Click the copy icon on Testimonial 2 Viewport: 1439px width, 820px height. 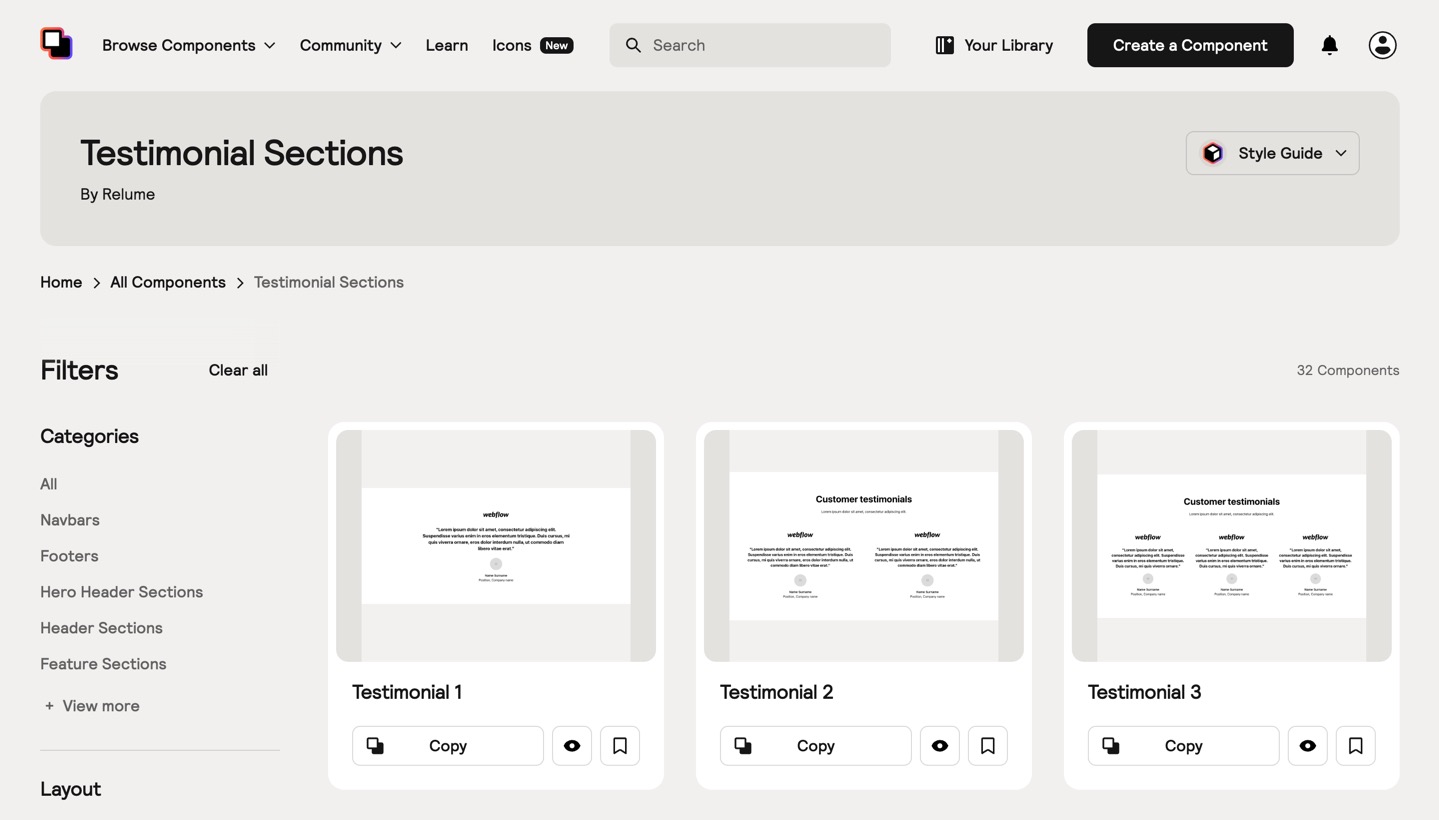coord(743,746)
